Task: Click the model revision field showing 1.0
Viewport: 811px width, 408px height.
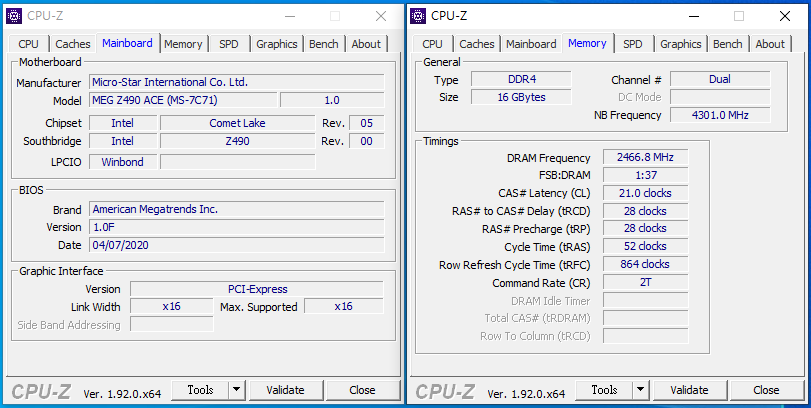Action: 332,100
